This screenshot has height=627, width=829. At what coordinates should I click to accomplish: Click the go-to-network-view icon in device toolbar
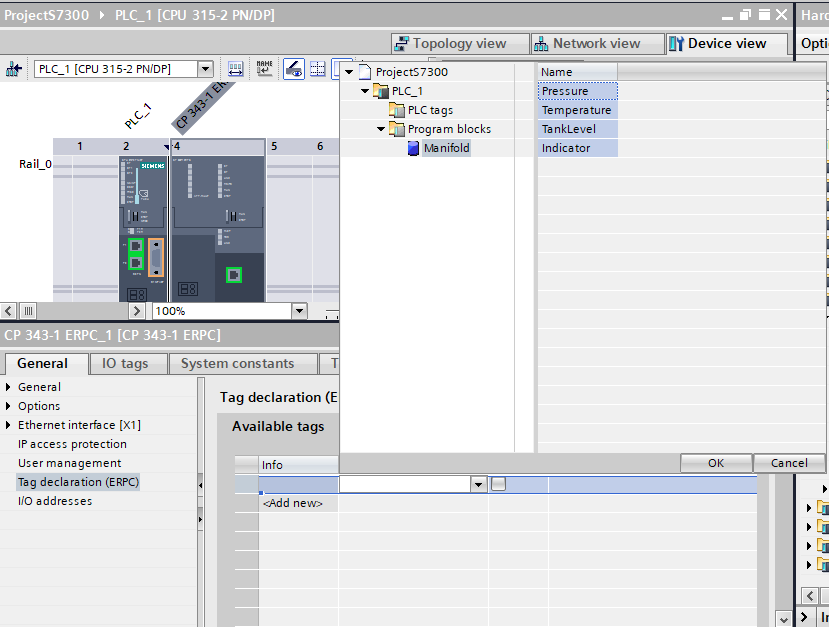click(x=14, y=69)
